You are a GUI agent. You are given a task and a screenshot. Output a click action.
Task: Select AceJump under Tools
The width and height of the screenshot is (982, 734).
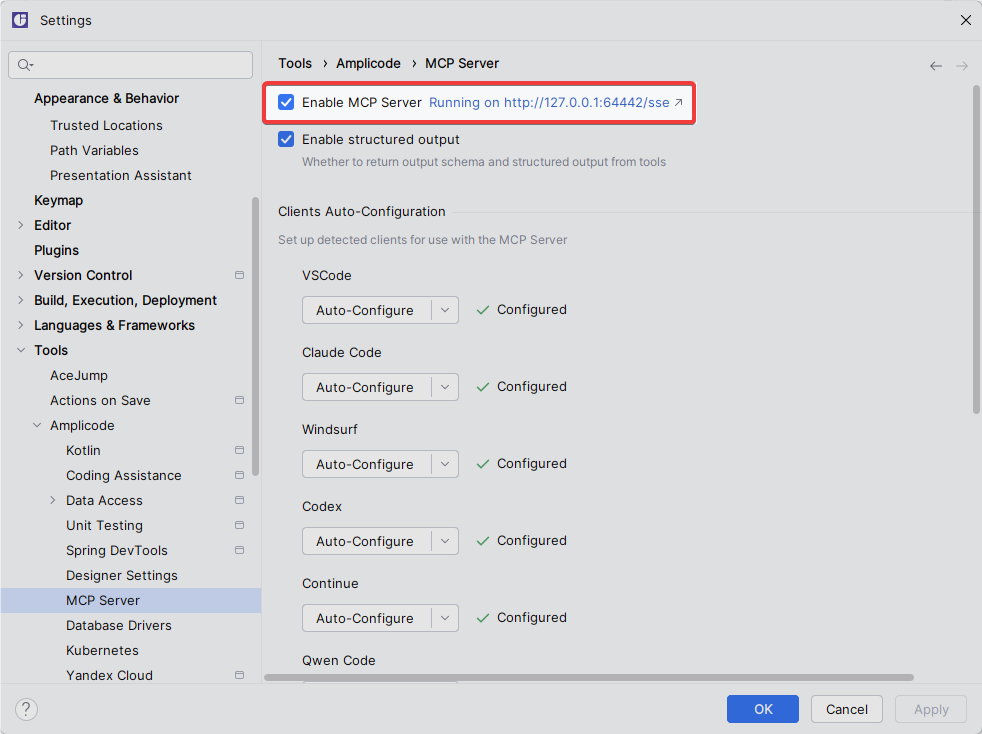pyautogui.click(x=79, y=375)
